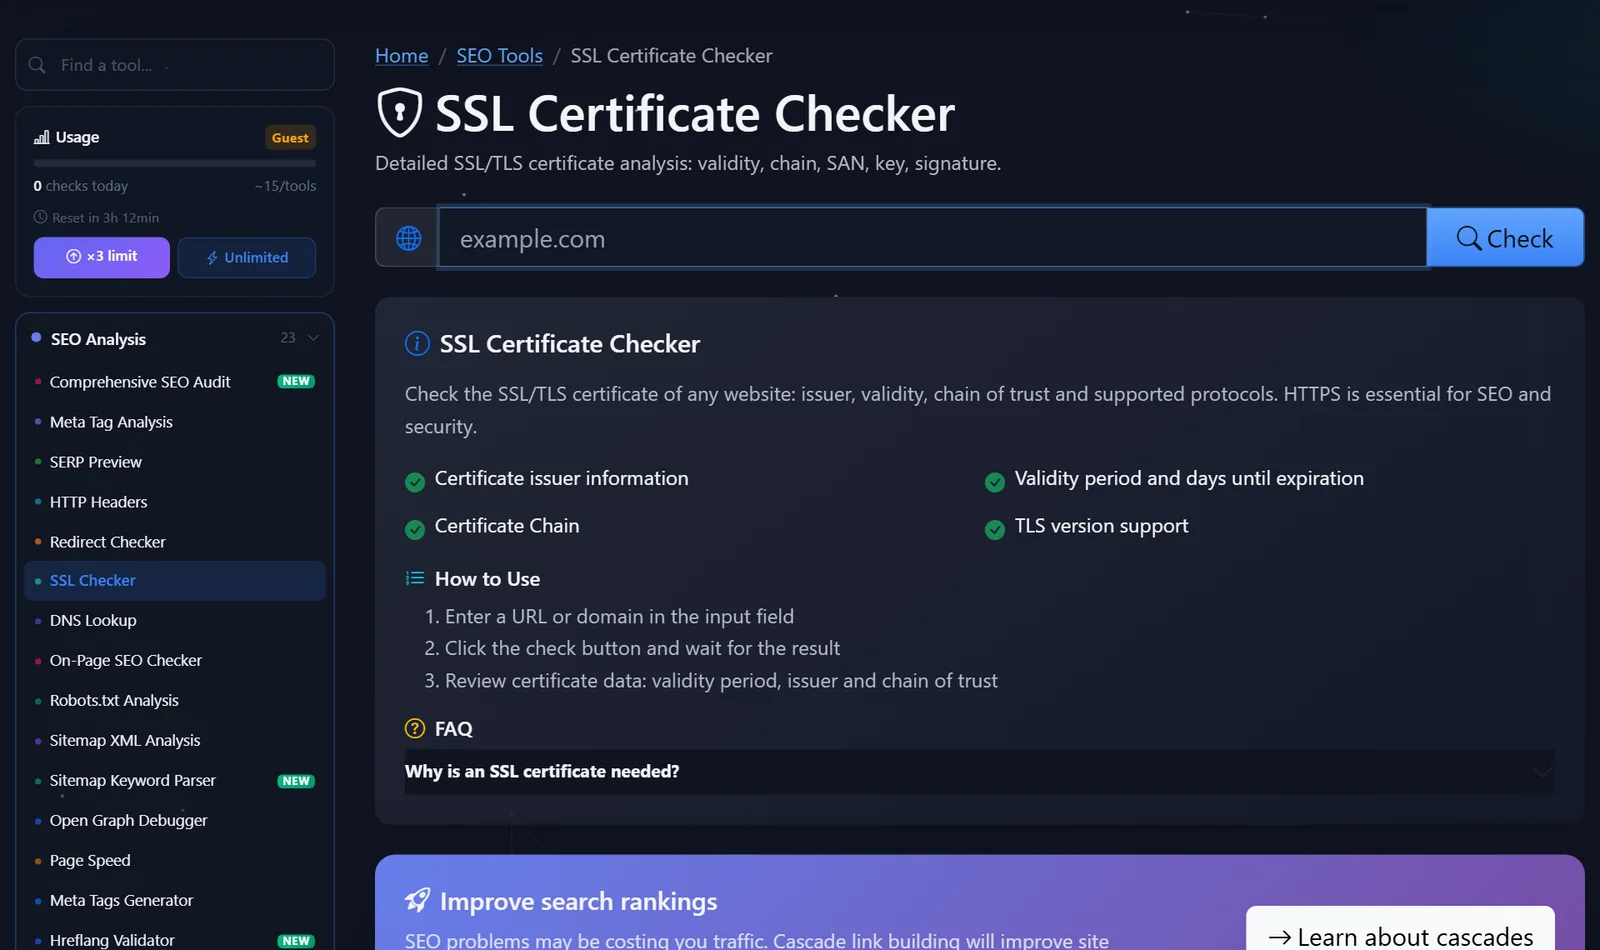Open Page Speed tool
This screenshot has width=1600, height=950.
[x=175, y=860]
